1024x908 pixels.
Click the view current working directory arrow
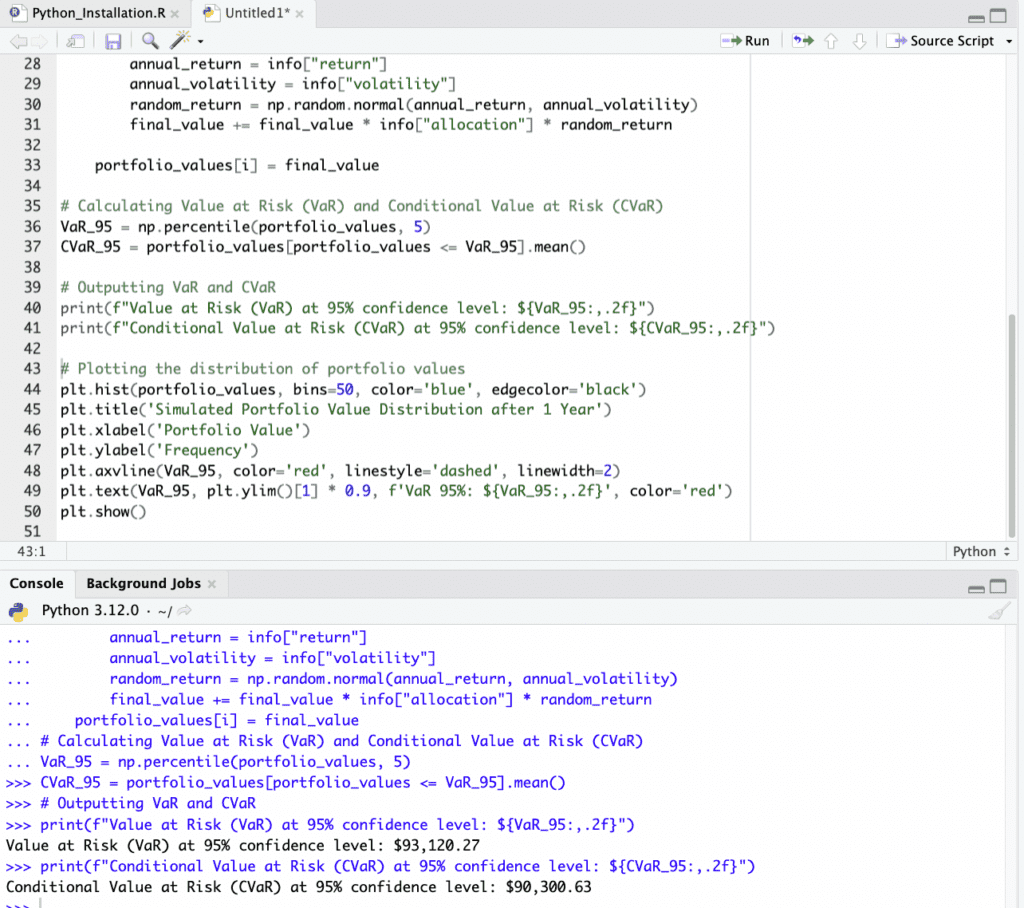(x=184, y=611)
